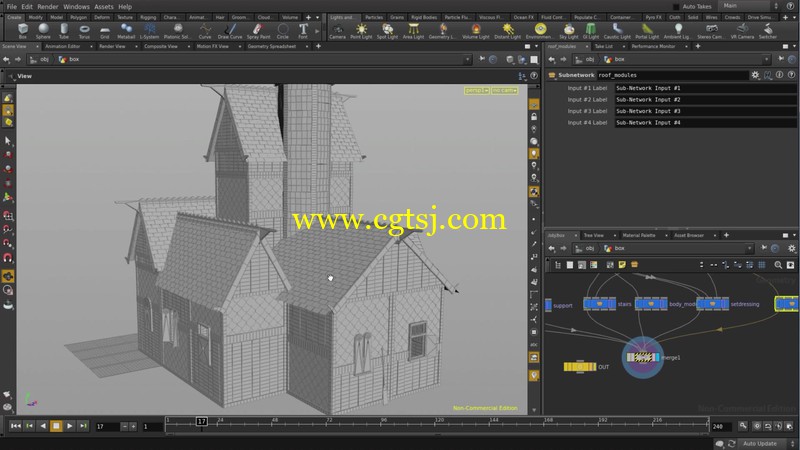Open the Polygon shelf tab
This screenshot has width=800, height=450.
[x=78, y=17]
